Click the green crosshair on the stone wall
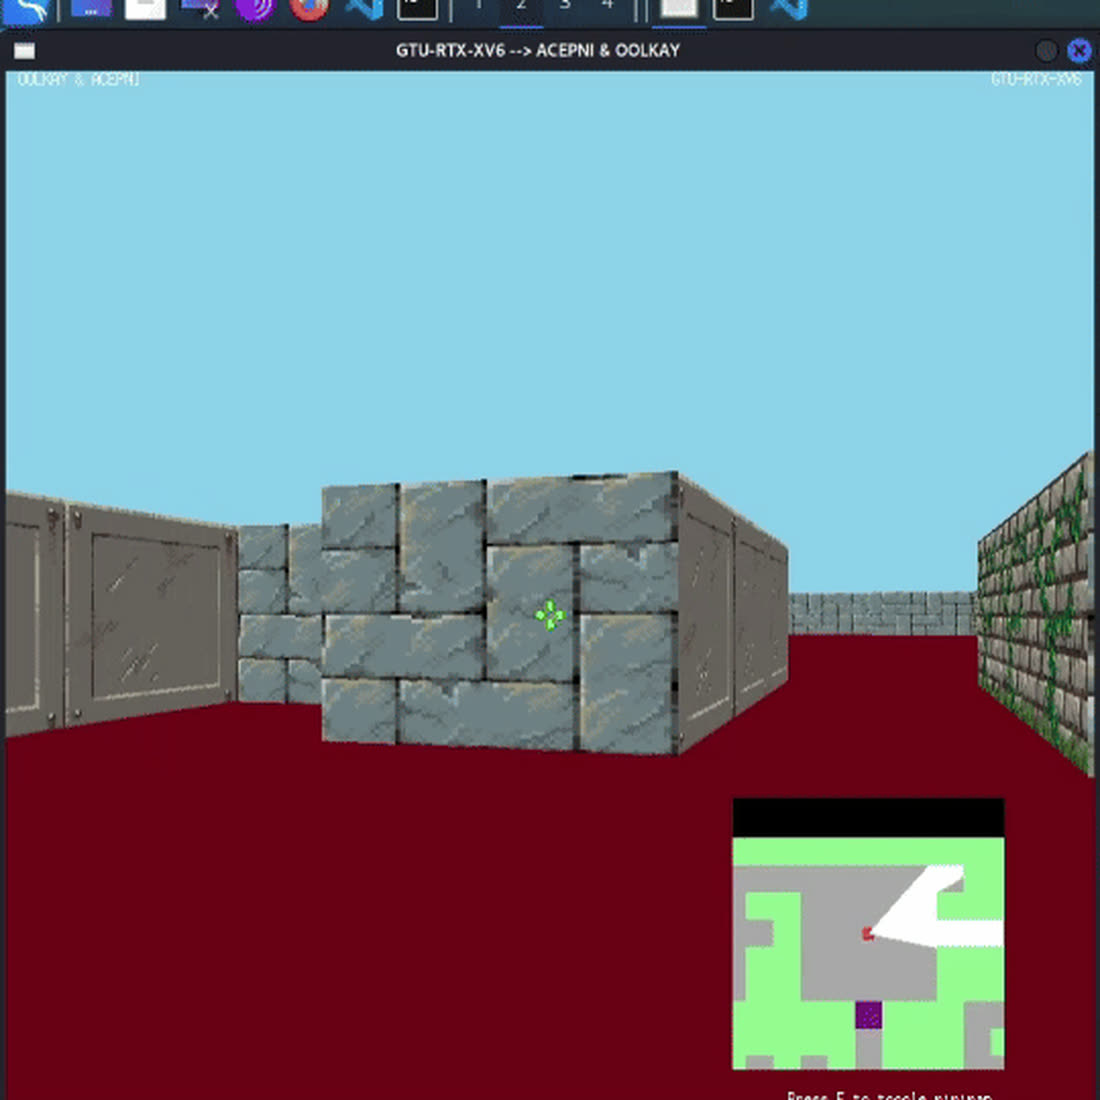The image size is (1100, 1100). 550,615
